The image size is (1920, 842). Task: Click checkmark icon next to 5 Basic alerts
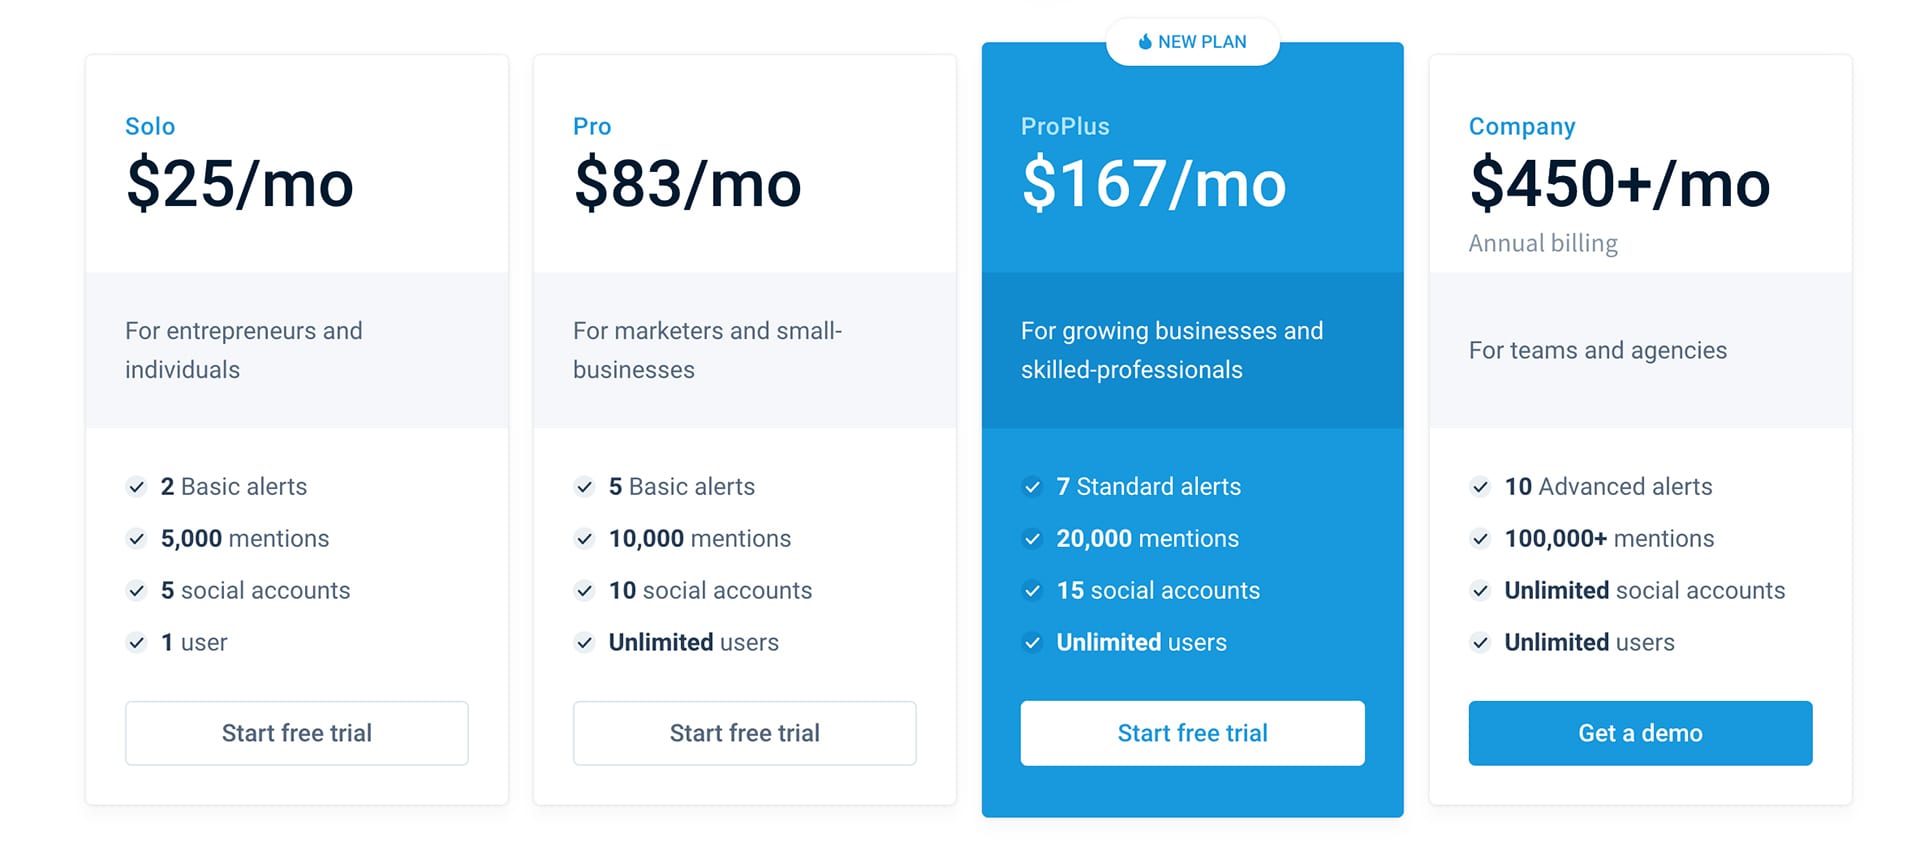pos(585,487)
